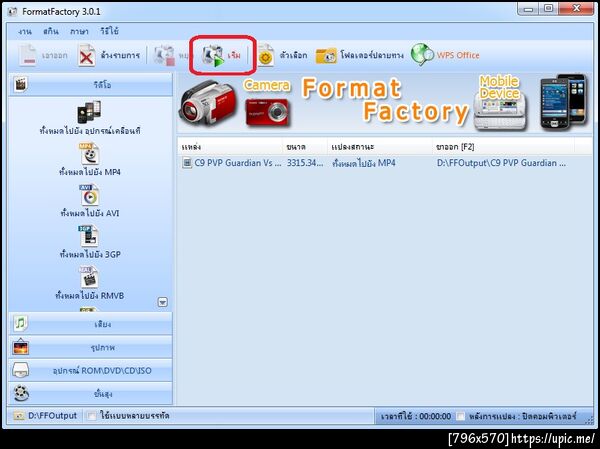This screenshot has height=449, width=600.
Task: Click the โฟลเดอร์ปลายทาง (Output Folder) label
Action: (x=372, y=56)
